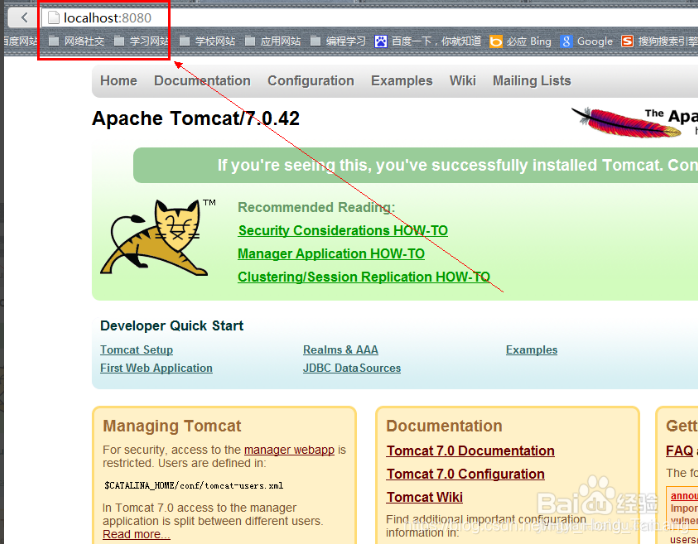Open the 学校网站 bookmark folder
Screen dimensions: 698x544
(207, 41)
